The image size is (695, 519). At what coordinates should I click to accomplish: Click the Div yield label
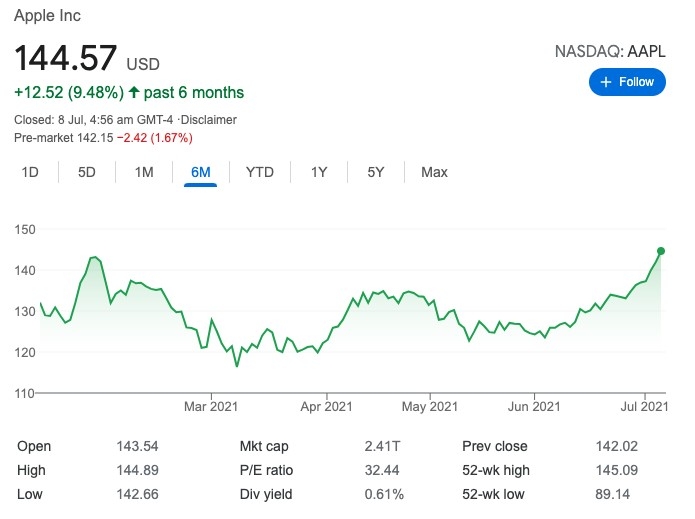pos(266,494)
